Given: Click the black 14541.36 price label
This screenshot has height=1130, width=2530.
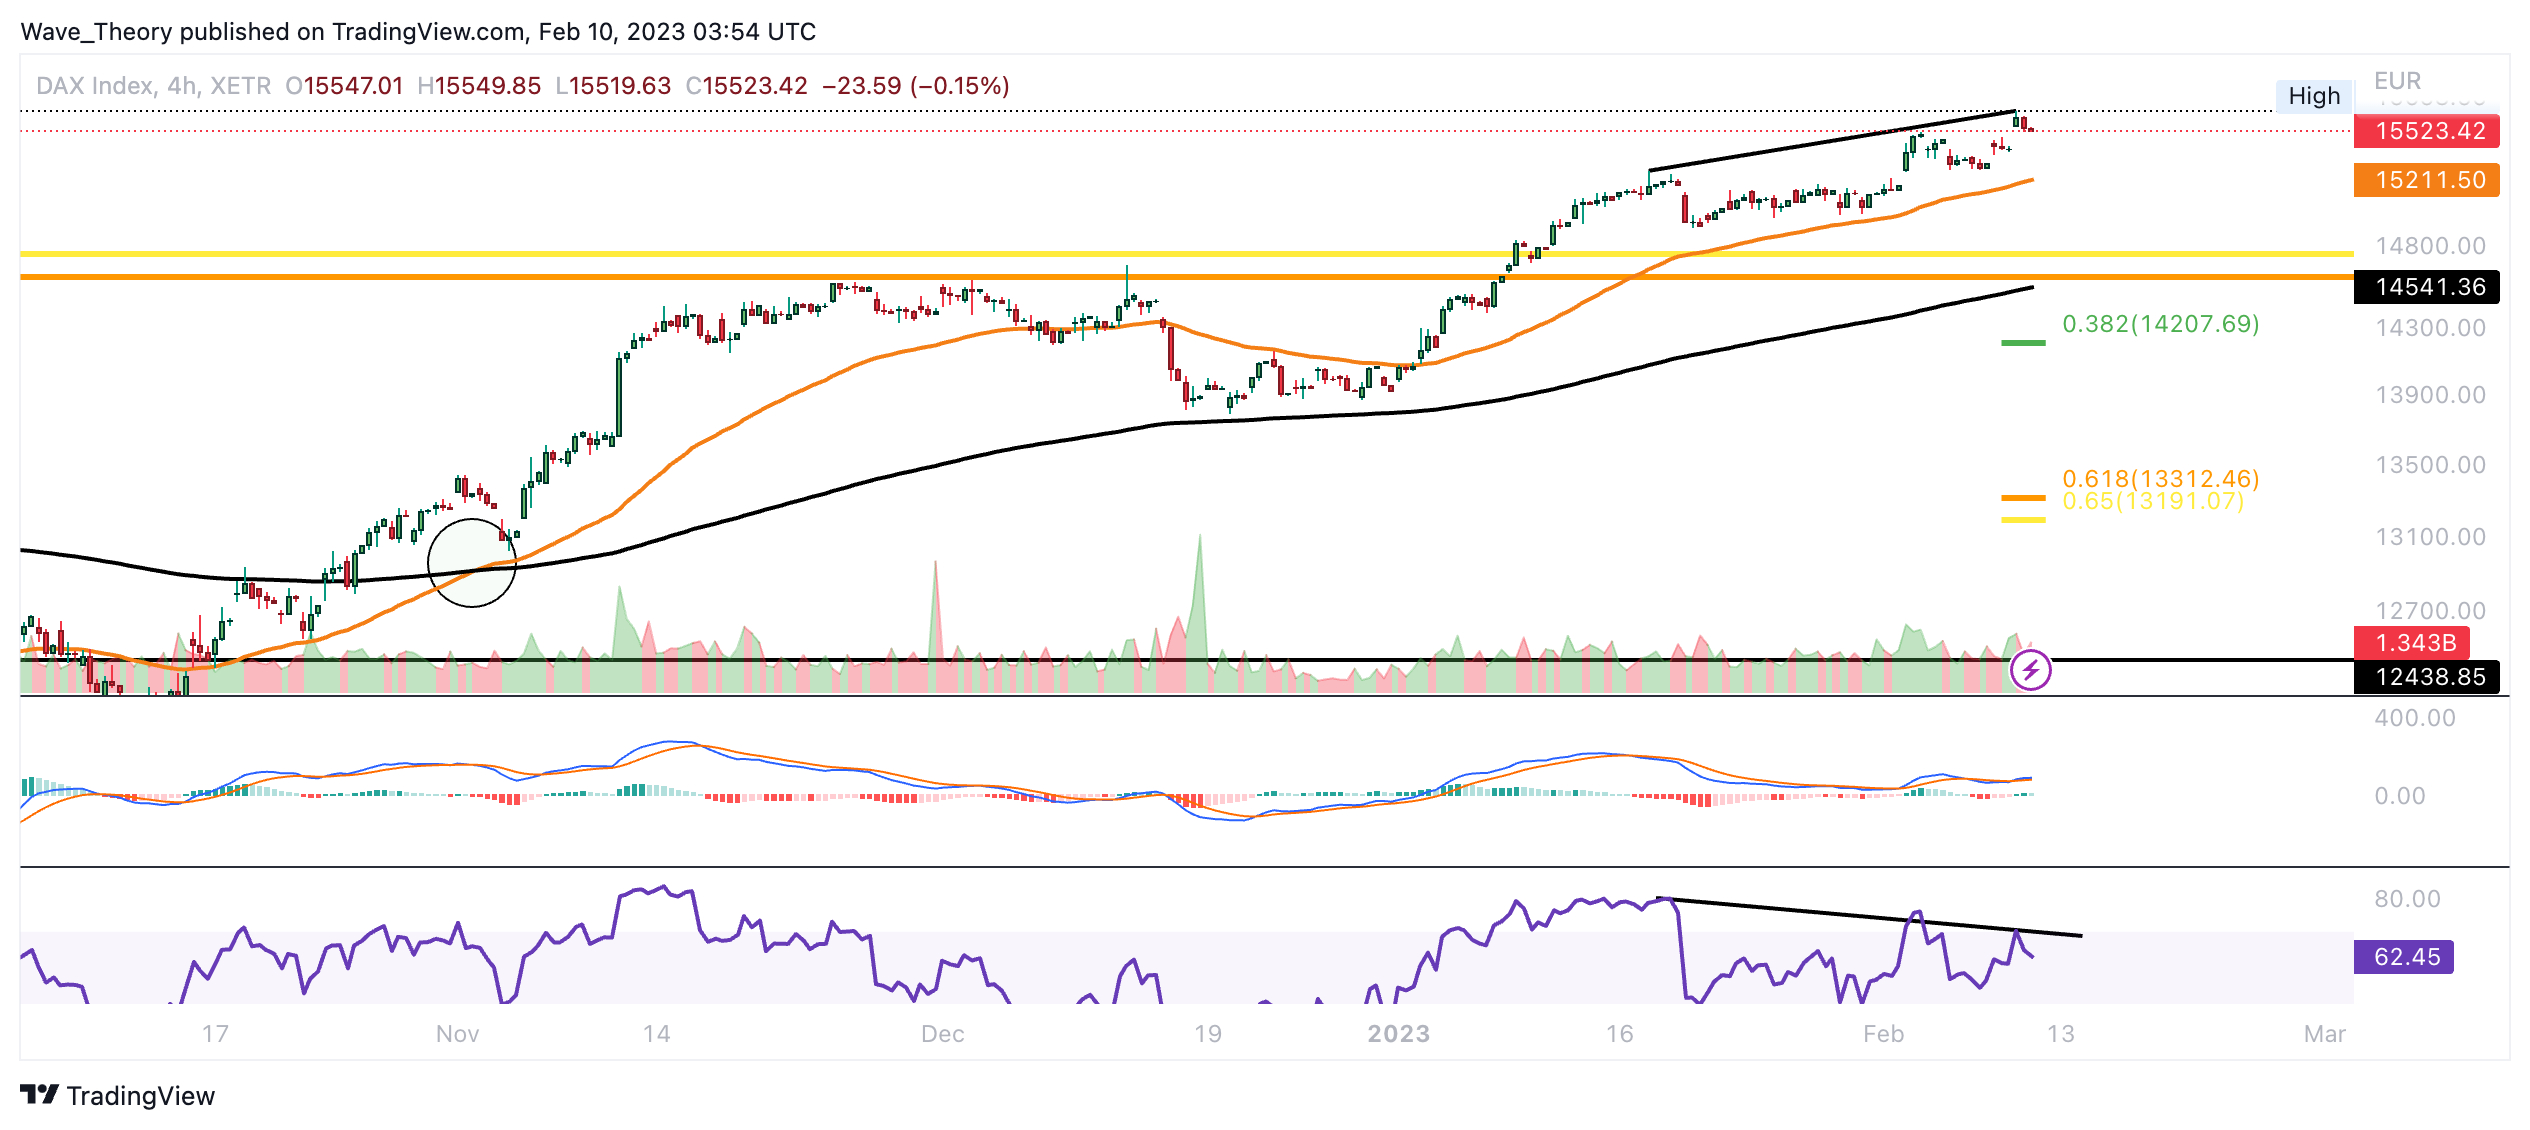Looking at the screenshot, I should click(2428, 287).
